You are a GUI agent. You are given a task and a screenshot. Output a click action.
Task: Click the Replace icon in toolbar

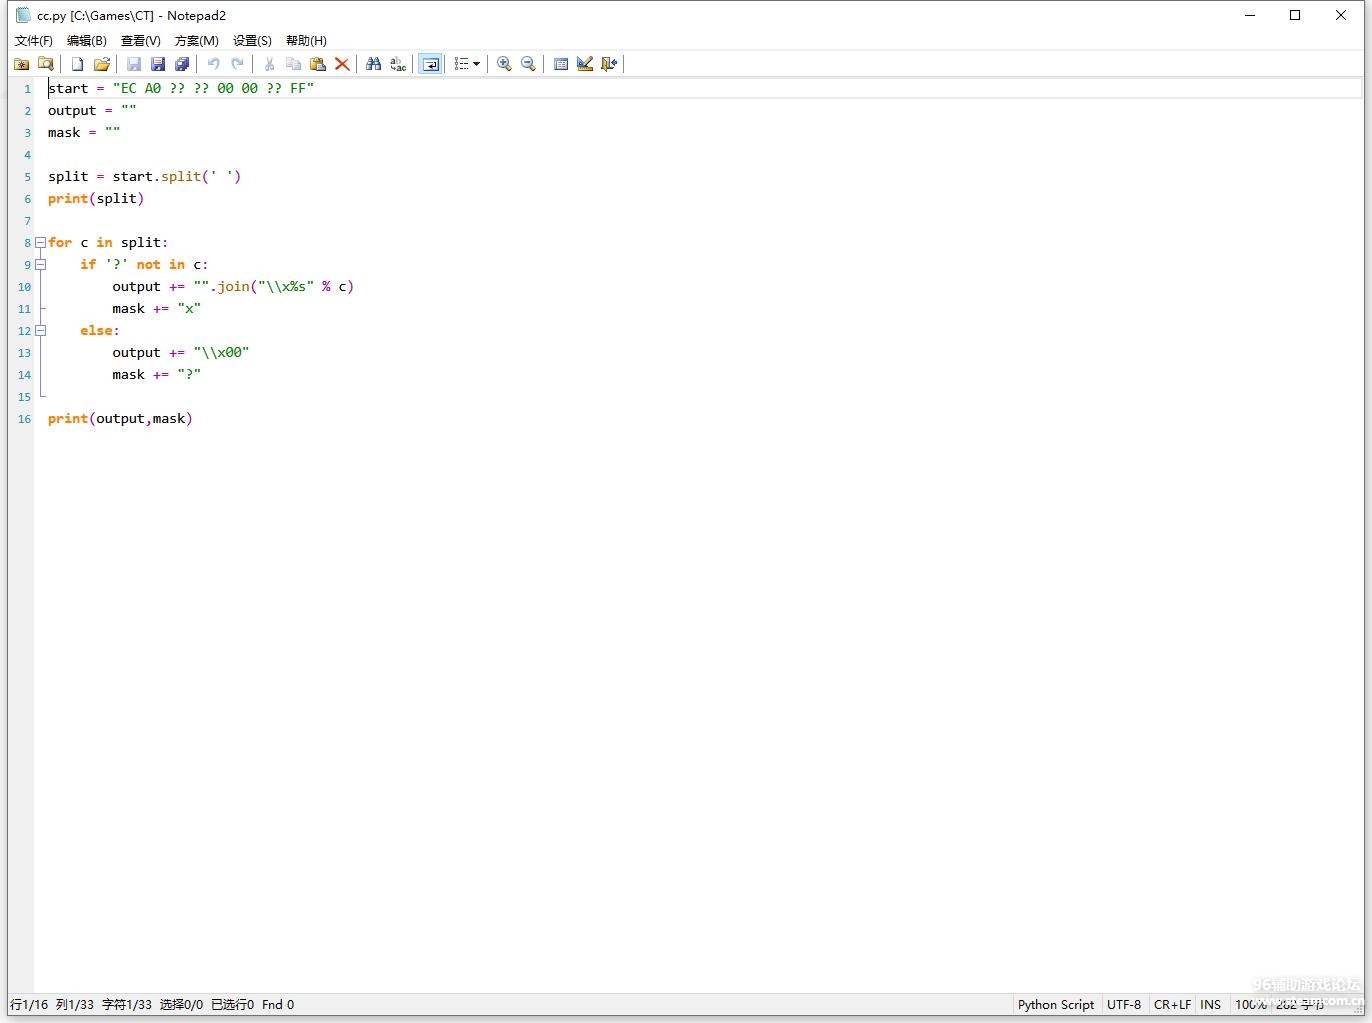click(x=398, y=64)
